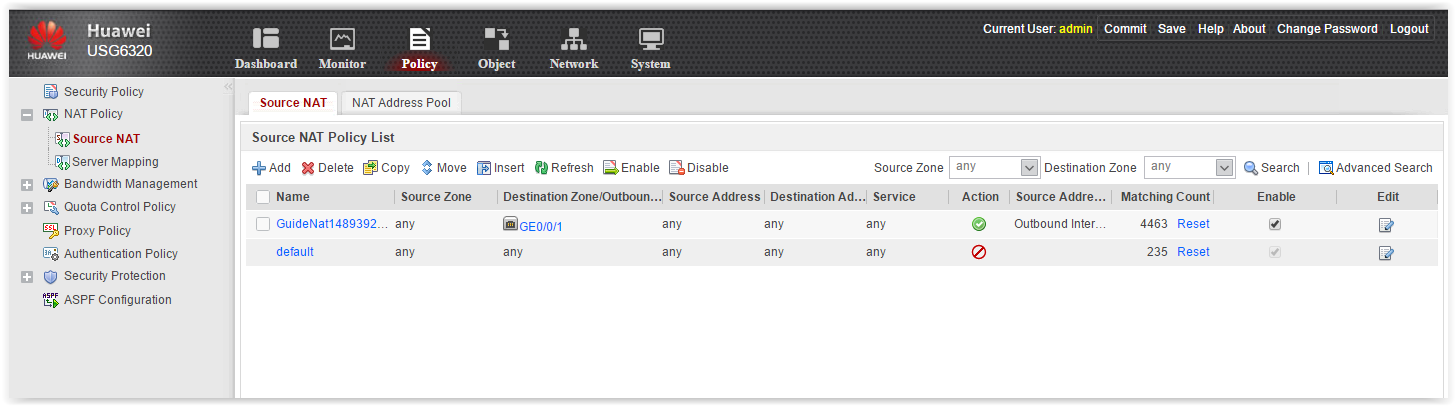The height and width of the screenshot is (406, 1456).
Task: Click the edit icon for the default policy
Action: 1386,253
